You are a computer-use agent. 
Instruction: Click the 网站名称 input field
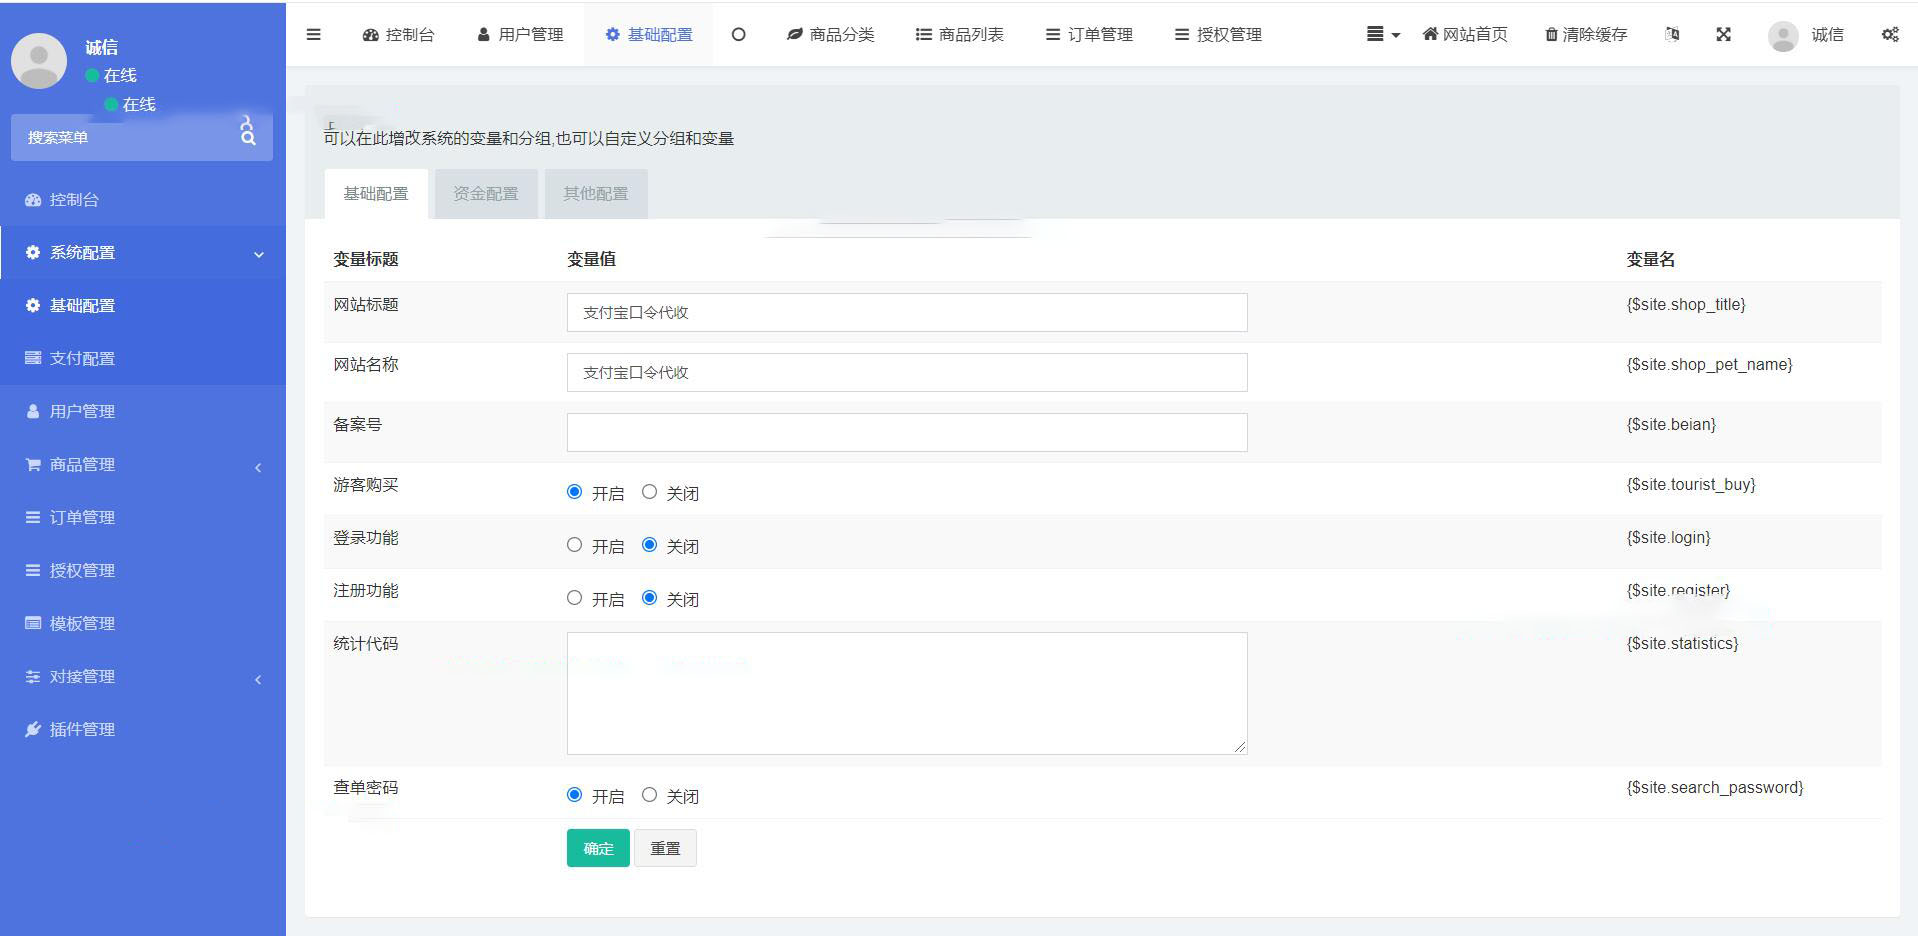[x=907, y=372]
